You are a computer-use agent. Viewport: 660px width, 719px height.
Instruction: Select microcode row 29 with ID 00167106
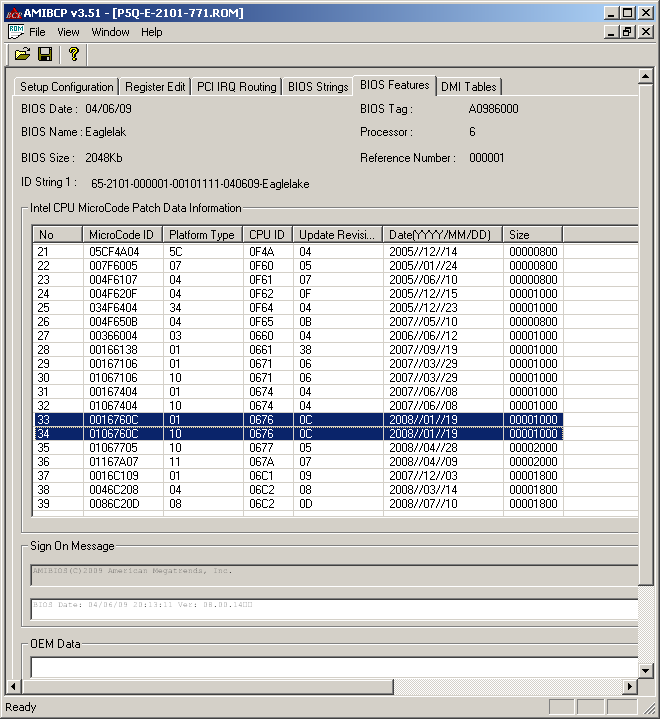pyautogui.click(x=299, y=364)
